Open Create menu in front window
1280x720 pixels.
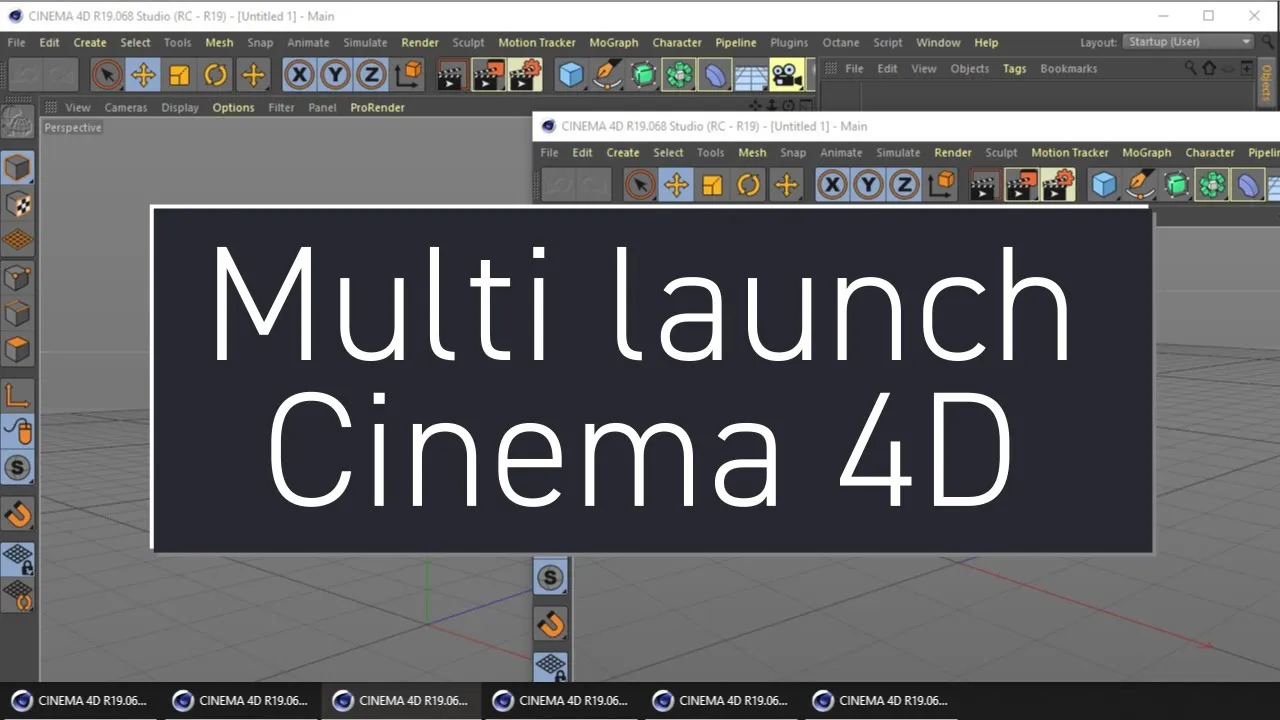[x=623, y=152]
